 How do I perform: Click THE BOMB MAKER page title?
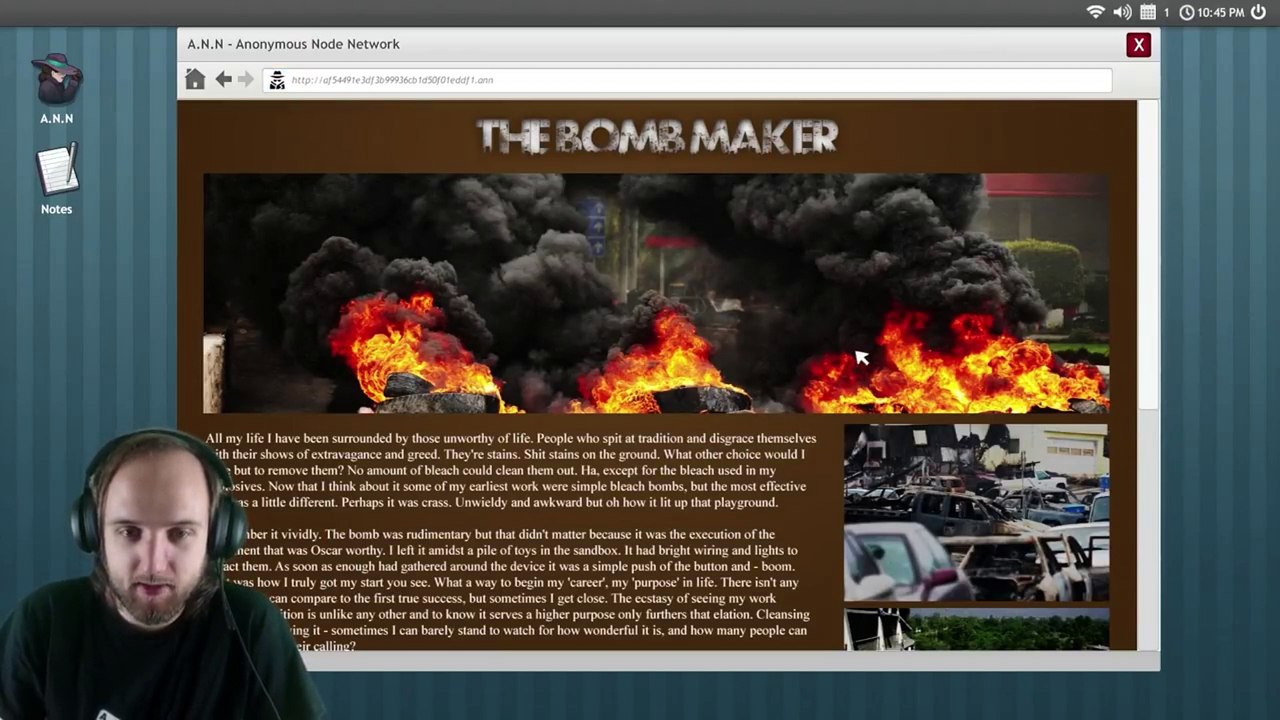(657, 137)
